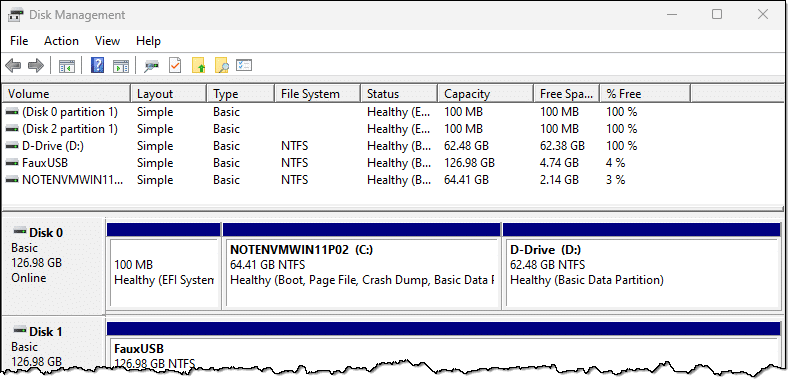
Task: Open the File menu
Action: pos(19,41)
